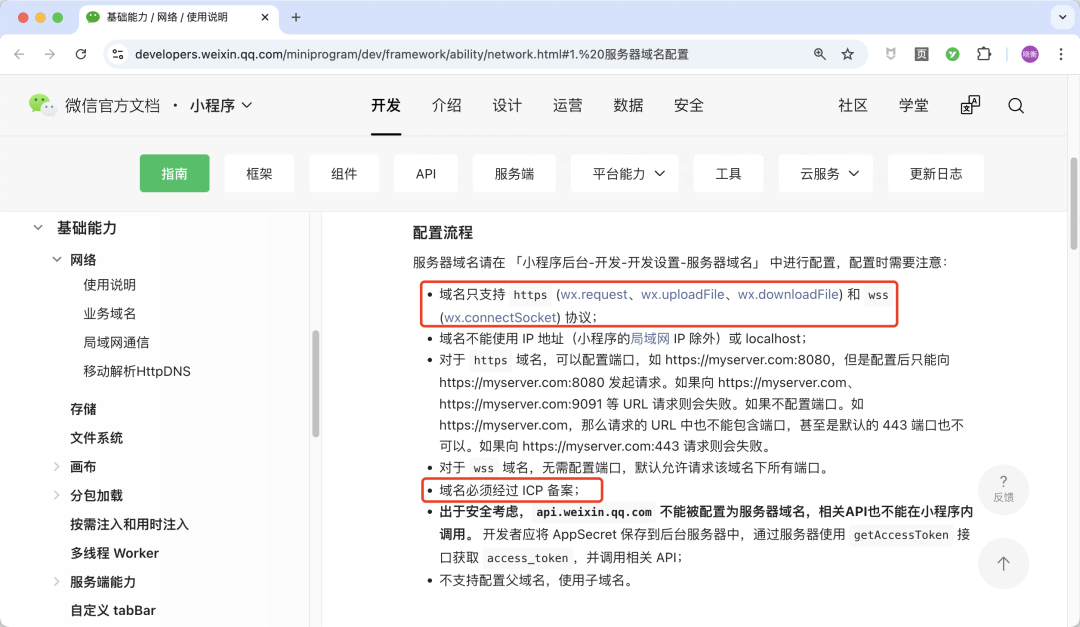
Task: Open 存储 in the sidebar
Action: 83,409
